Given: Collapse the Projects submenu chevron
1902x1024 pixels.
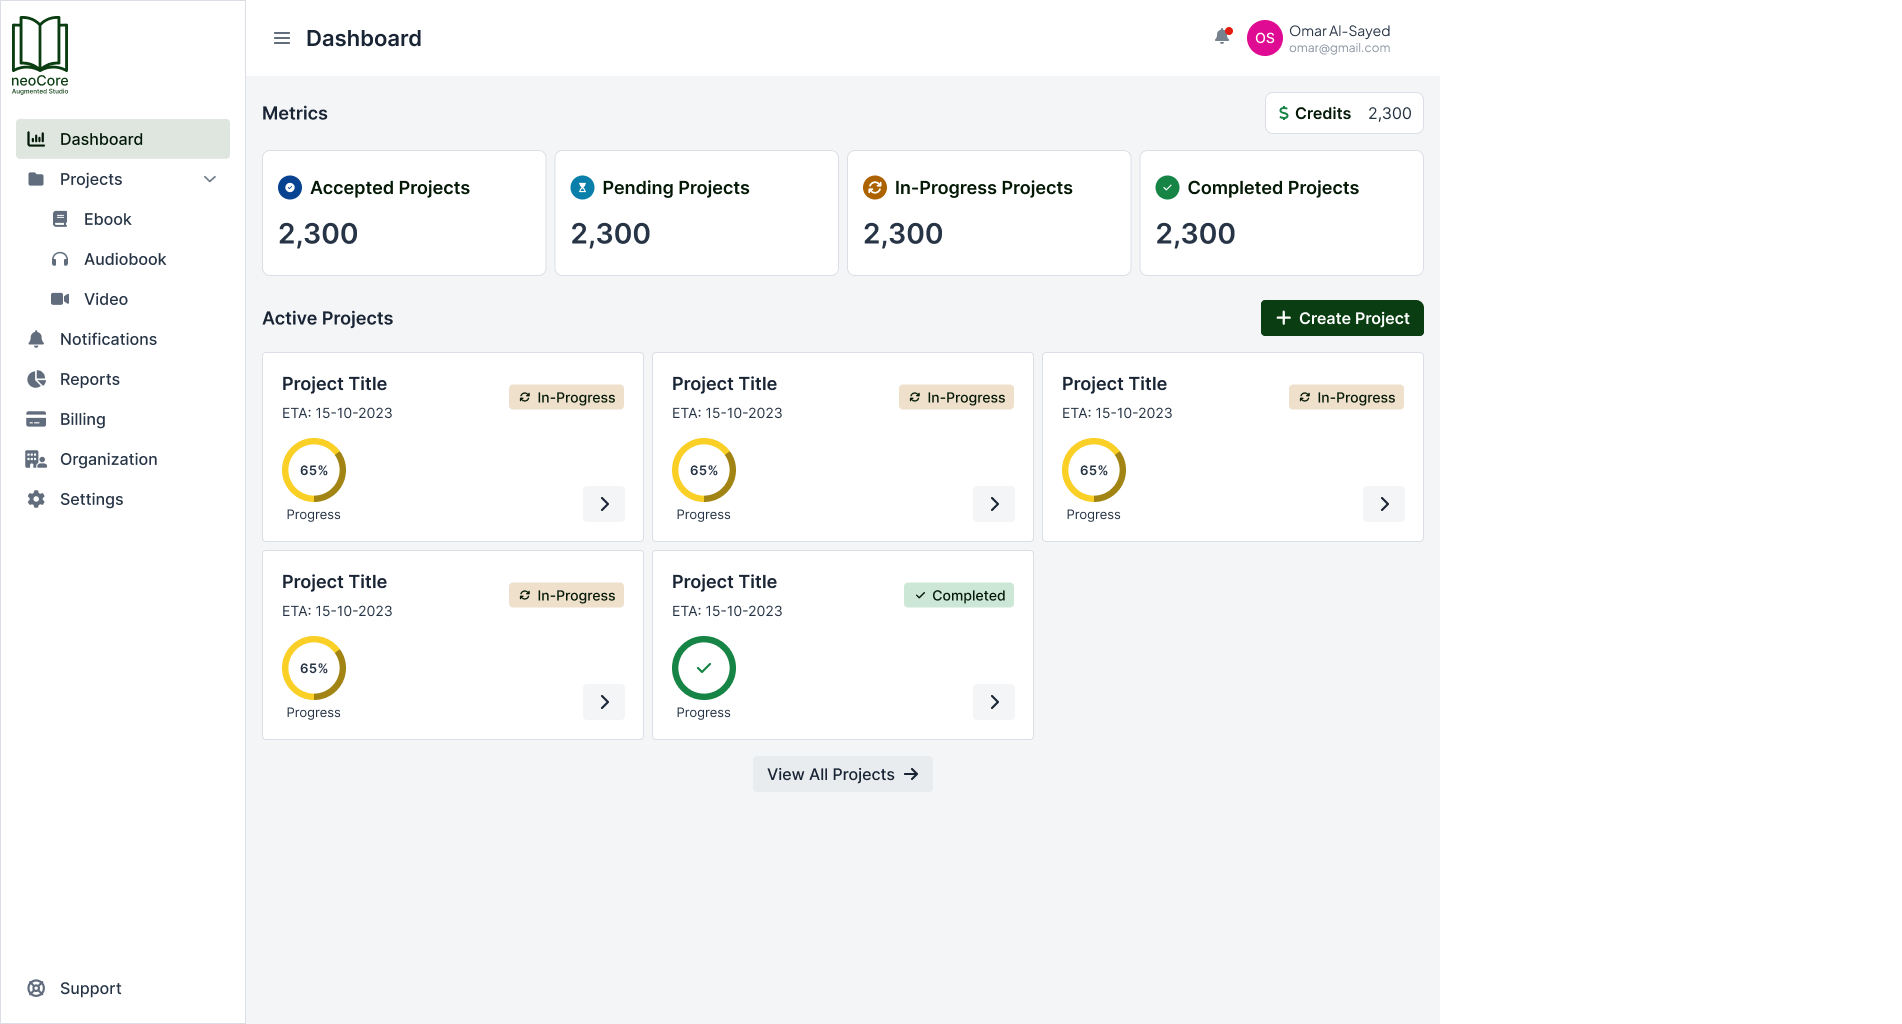Looking at the screenshot, I should pos(210,179).
